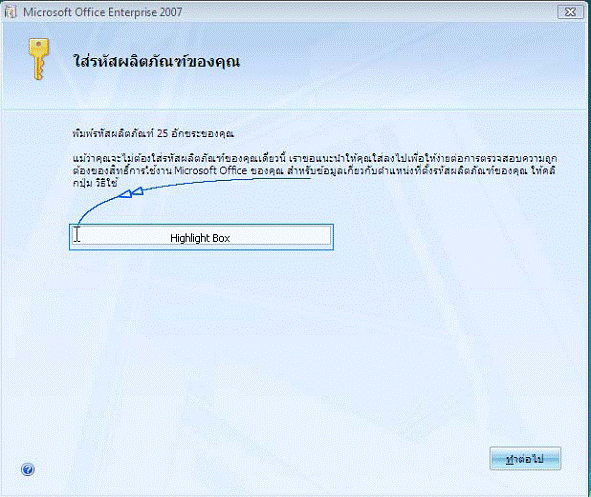
Task: Click the Microsoft Office Enterprise 2007 title text
Action: (103, 12)
